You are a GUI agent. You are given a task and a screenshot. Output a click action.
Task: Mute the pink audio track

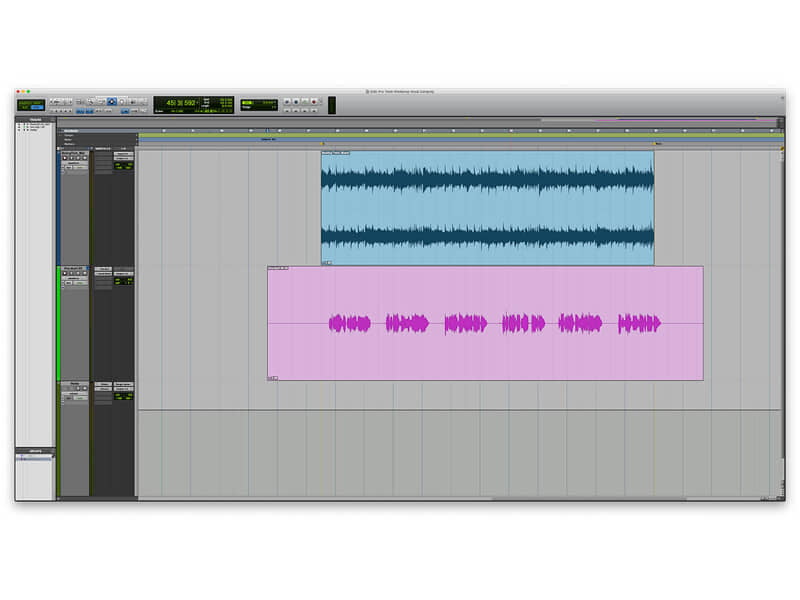(83, 274)
